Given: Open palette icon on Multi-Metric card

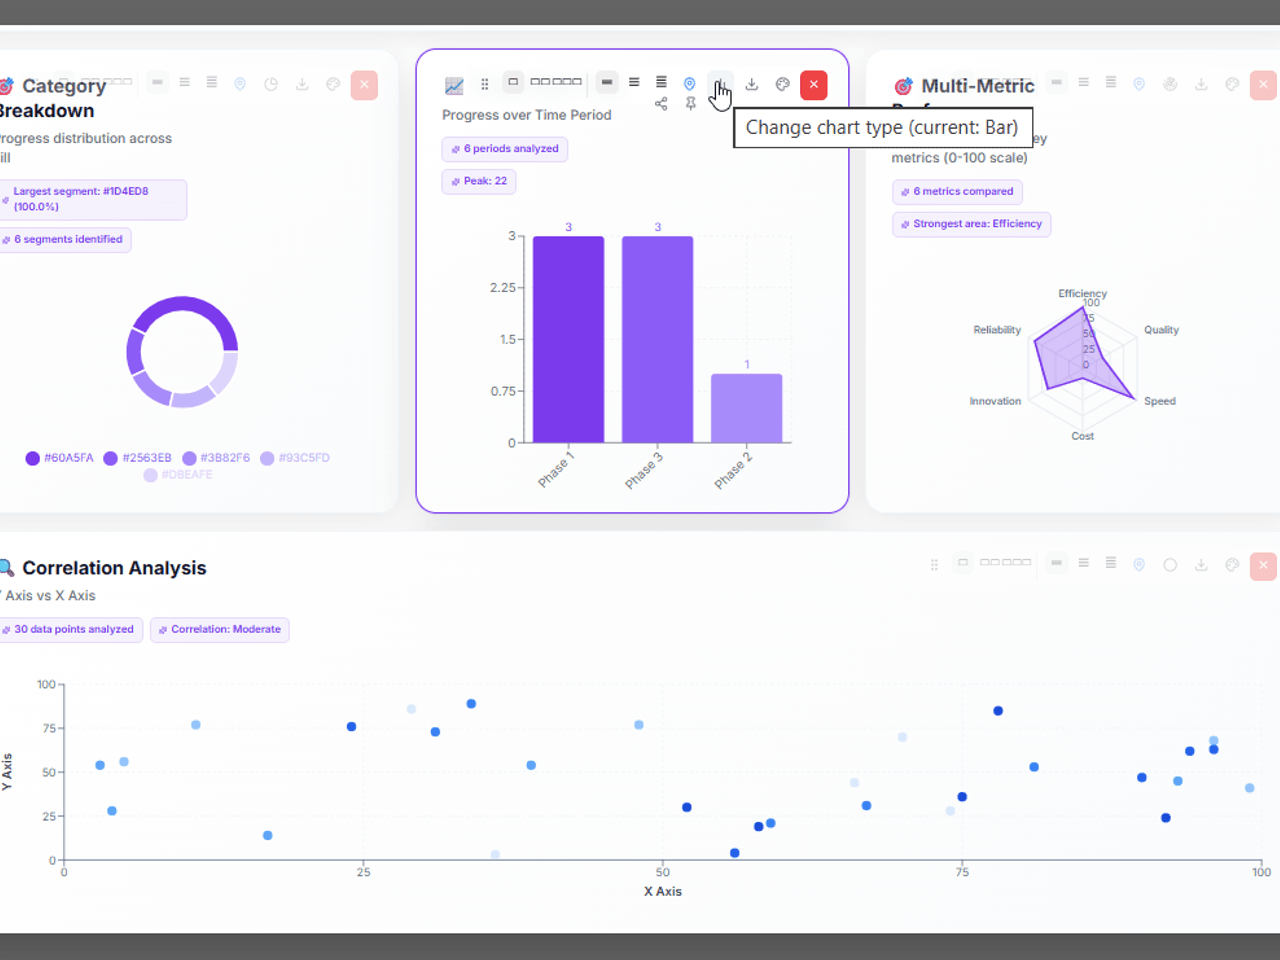Looking at the screenshot, I should click(x=1232, y=84).
